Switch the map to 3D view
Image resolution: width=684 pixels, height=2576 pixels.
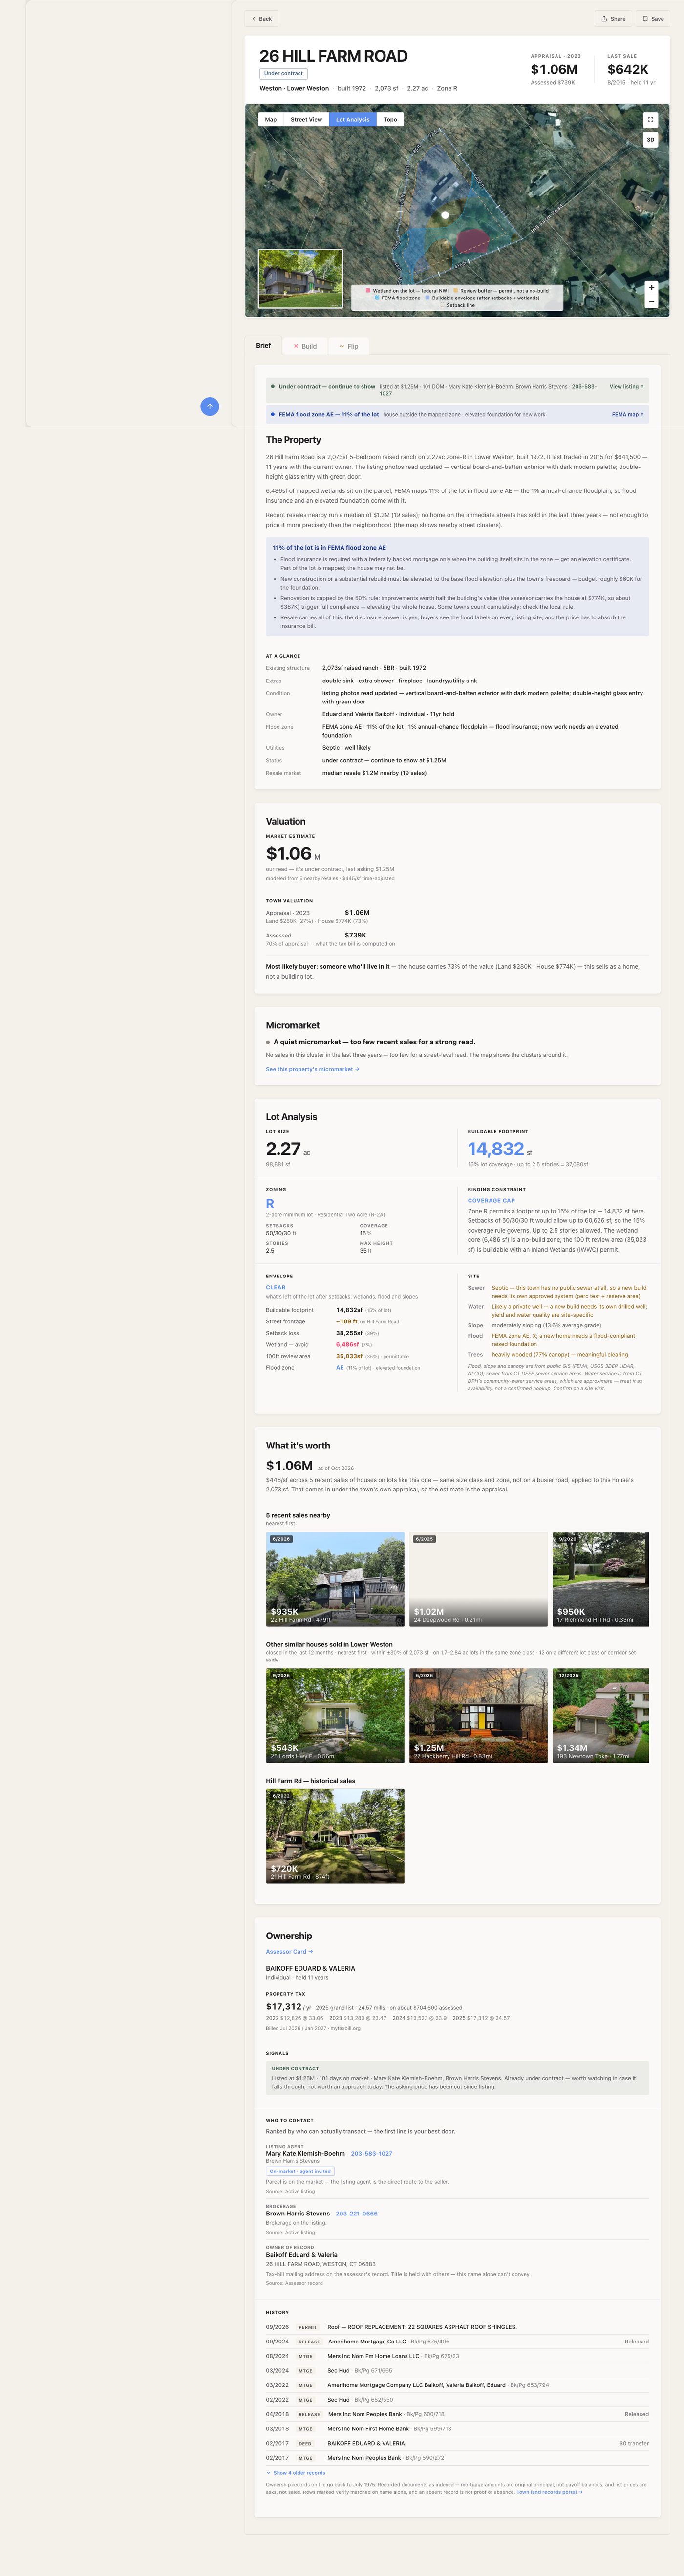(650, 140)
